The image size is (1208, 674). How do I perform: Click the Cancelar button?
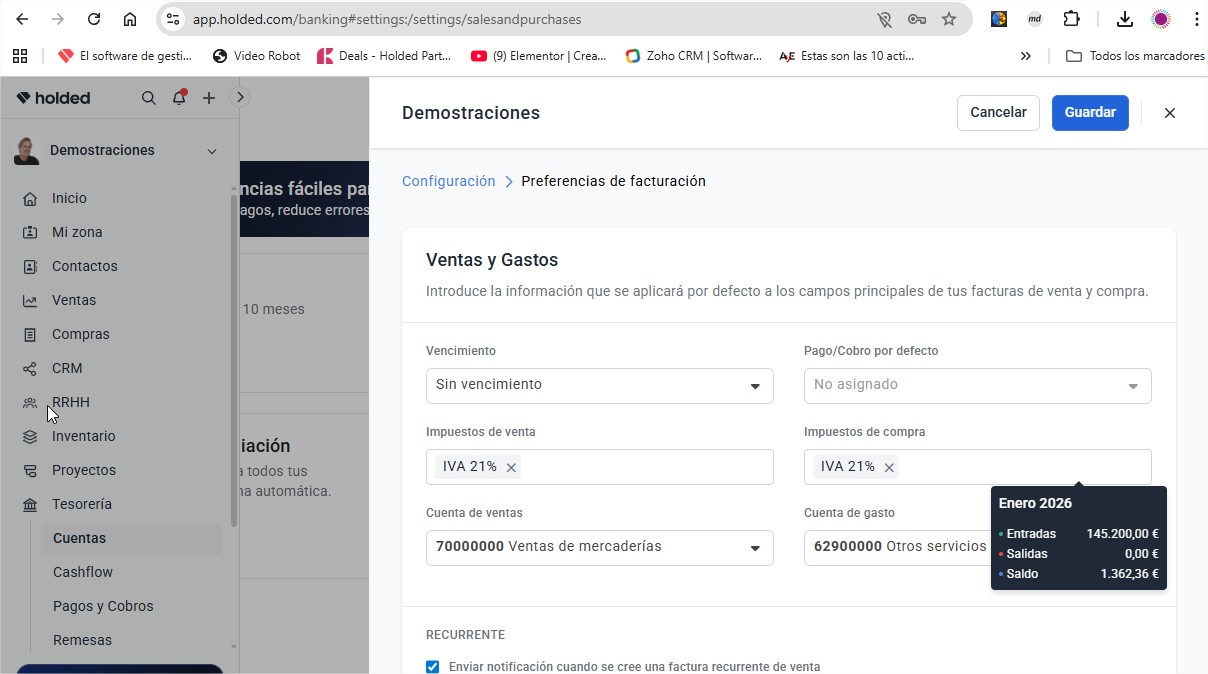(x=997, y=113)
